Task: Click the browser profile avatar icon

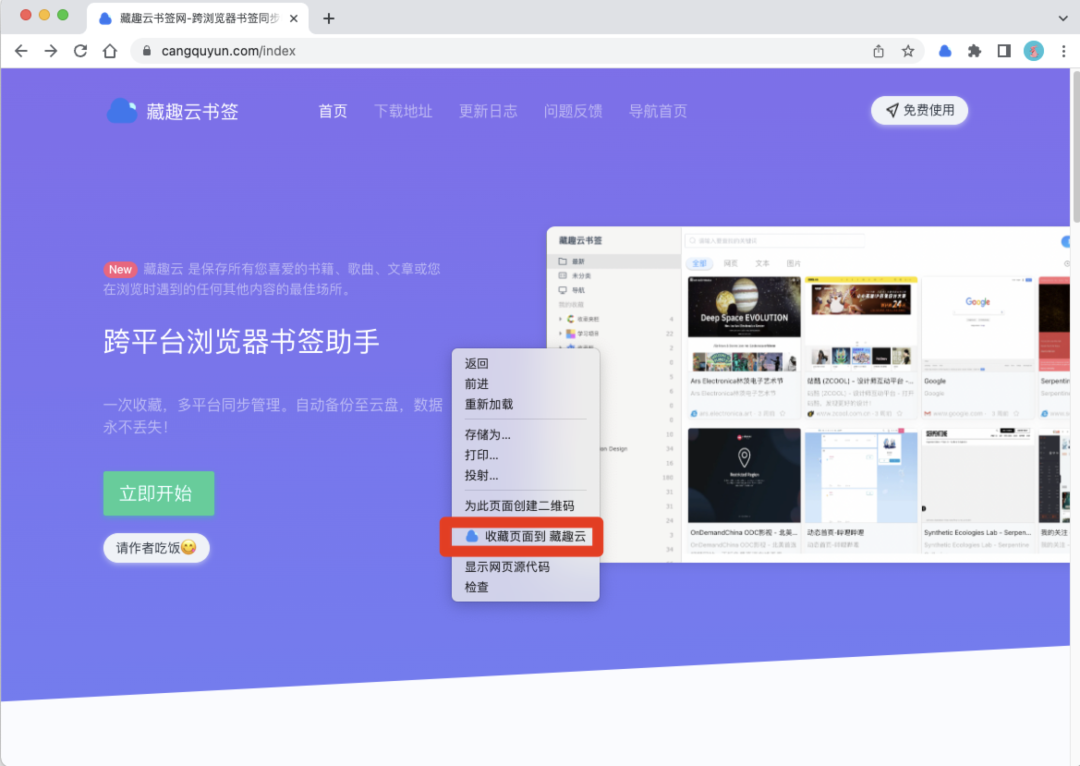Action: pyautogui.click(x=1033, y=49)
